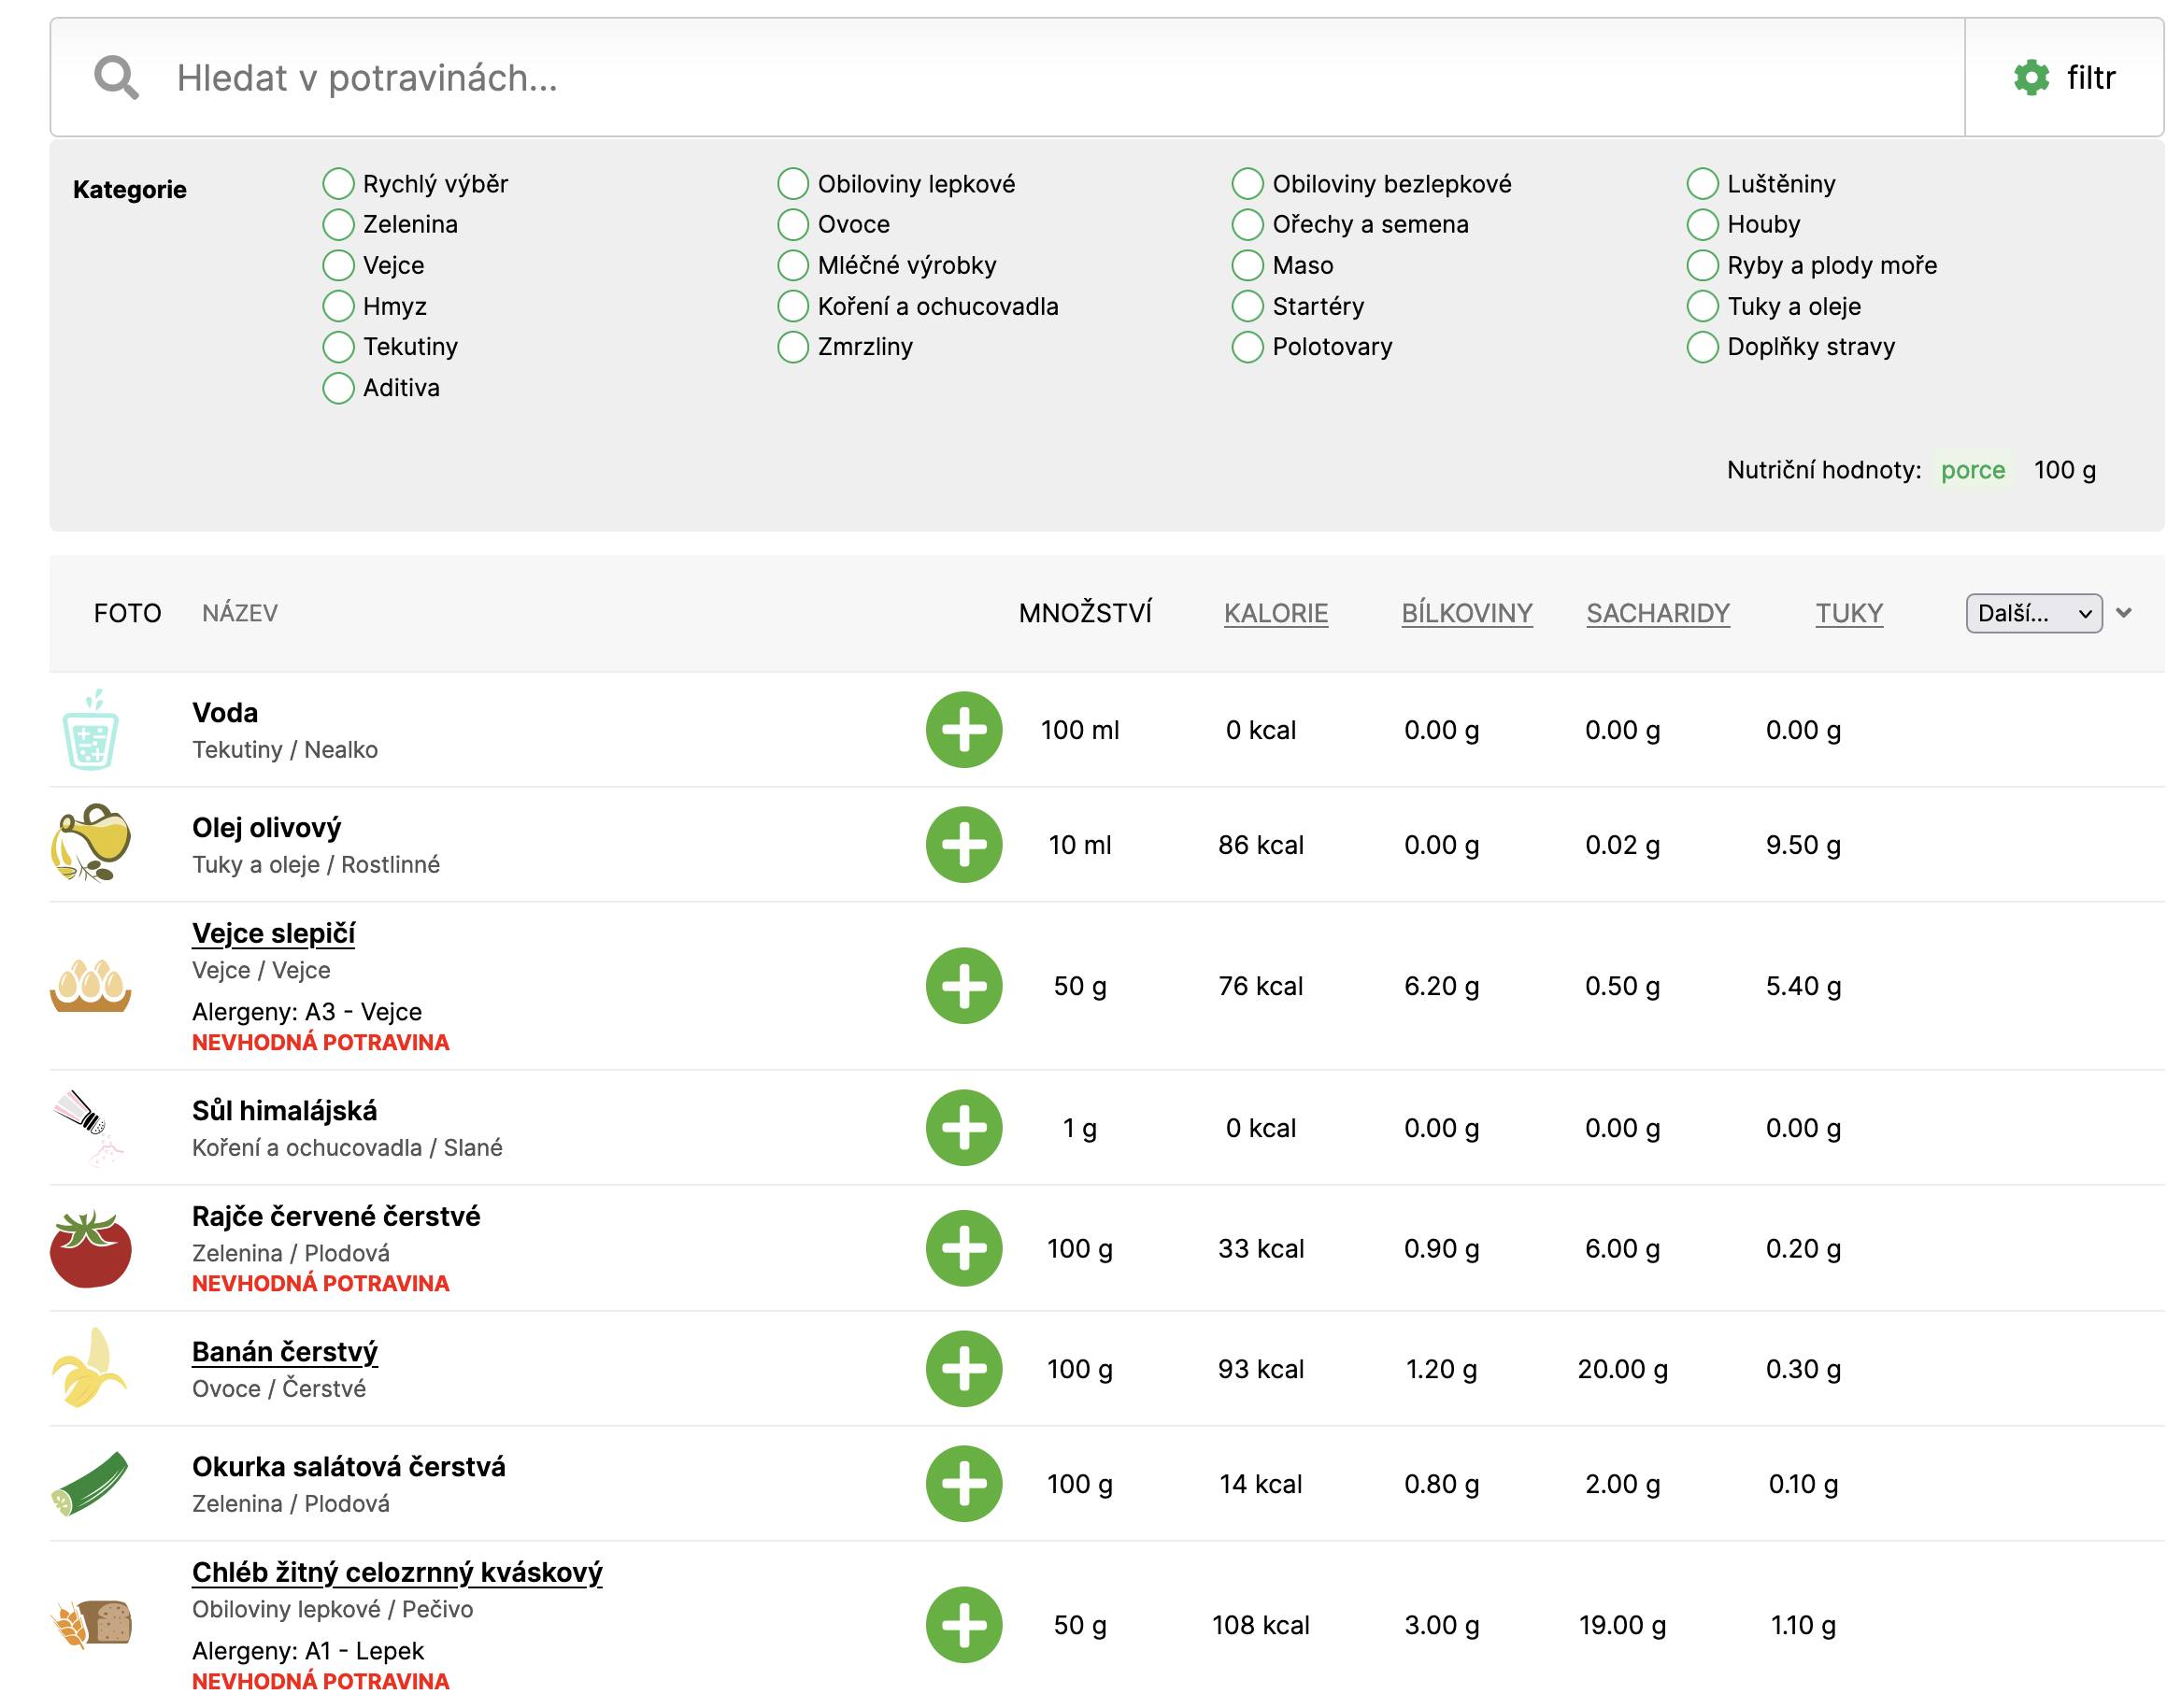Add Voda with the green plus button

[x=963, y=729]
